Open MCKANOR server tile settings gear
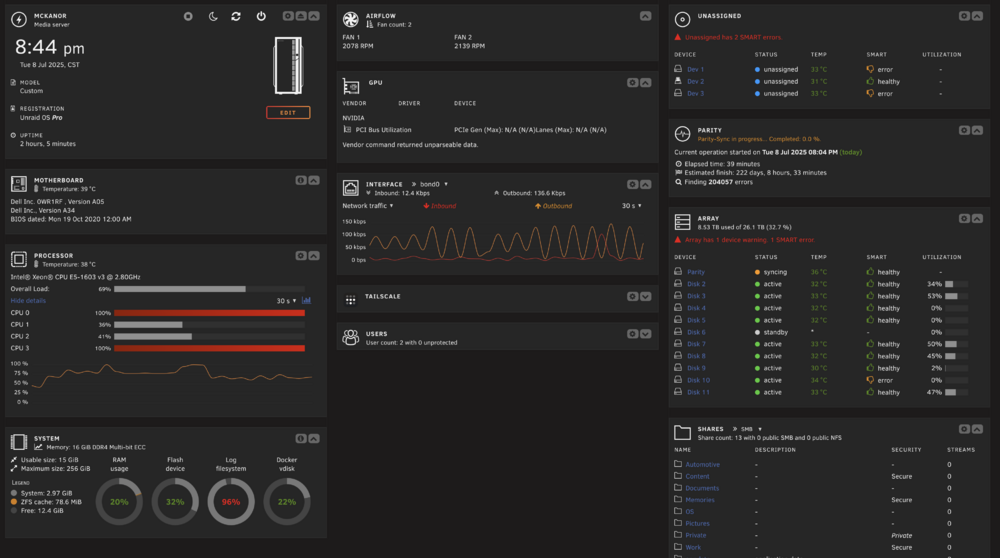The height and width of the screenshot is (558, 1000). click(x=288, y=16)
